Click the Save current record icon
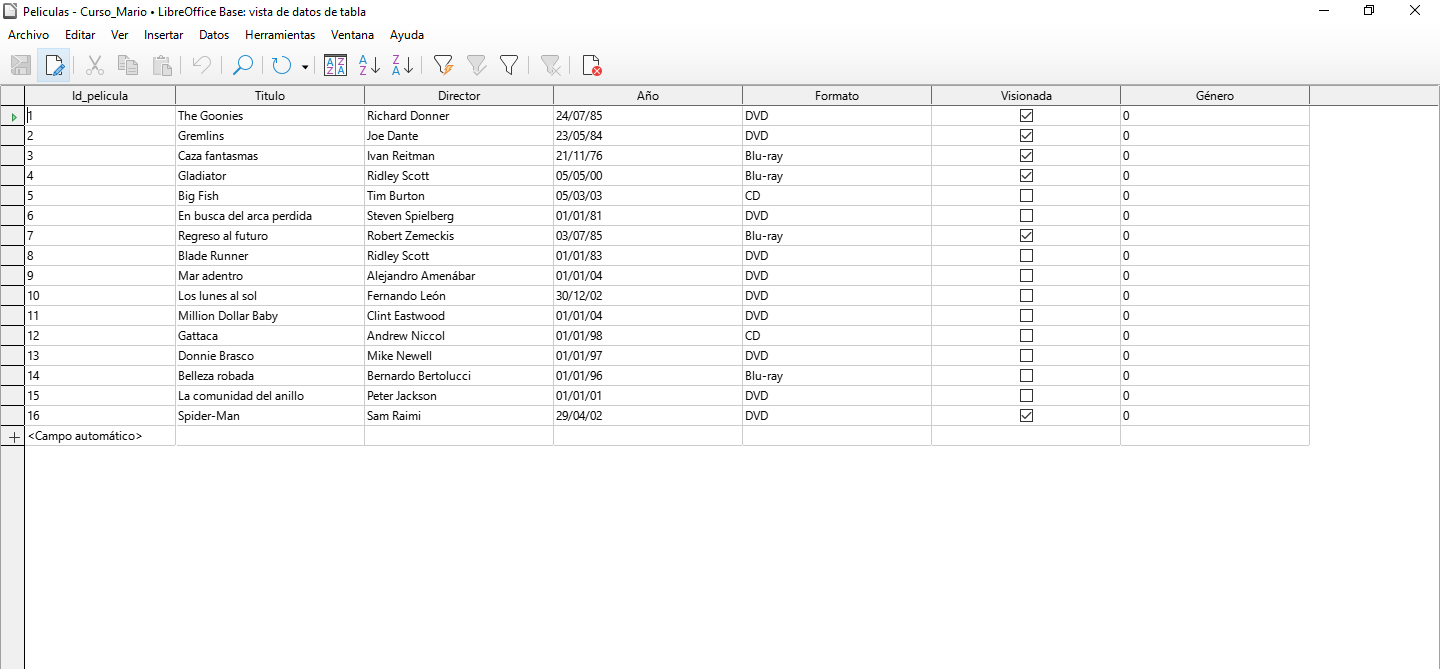The image size is (1440, 669). 21,65
